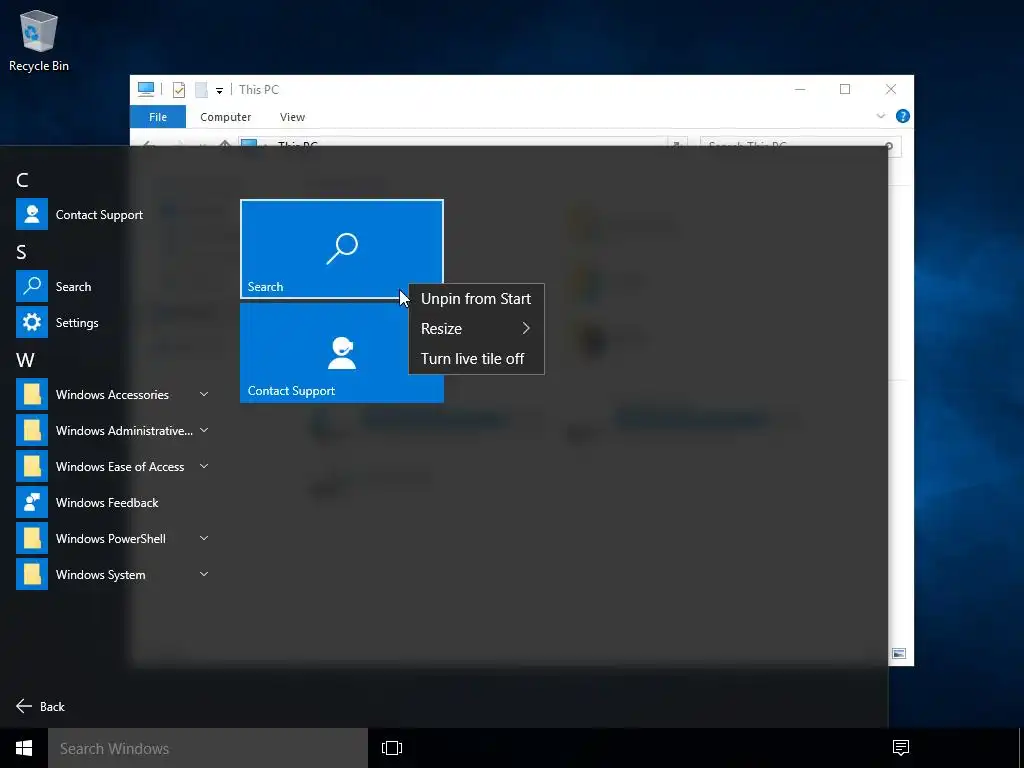Open the Windows Feedback icon
The width and height of the screenshot is (1024, 768).
pos(32,502)
